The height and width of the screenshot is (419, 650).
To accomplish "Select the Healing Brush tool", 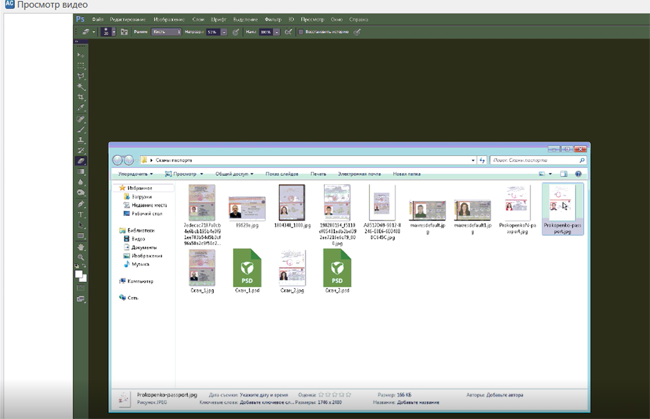I will 80,119.
